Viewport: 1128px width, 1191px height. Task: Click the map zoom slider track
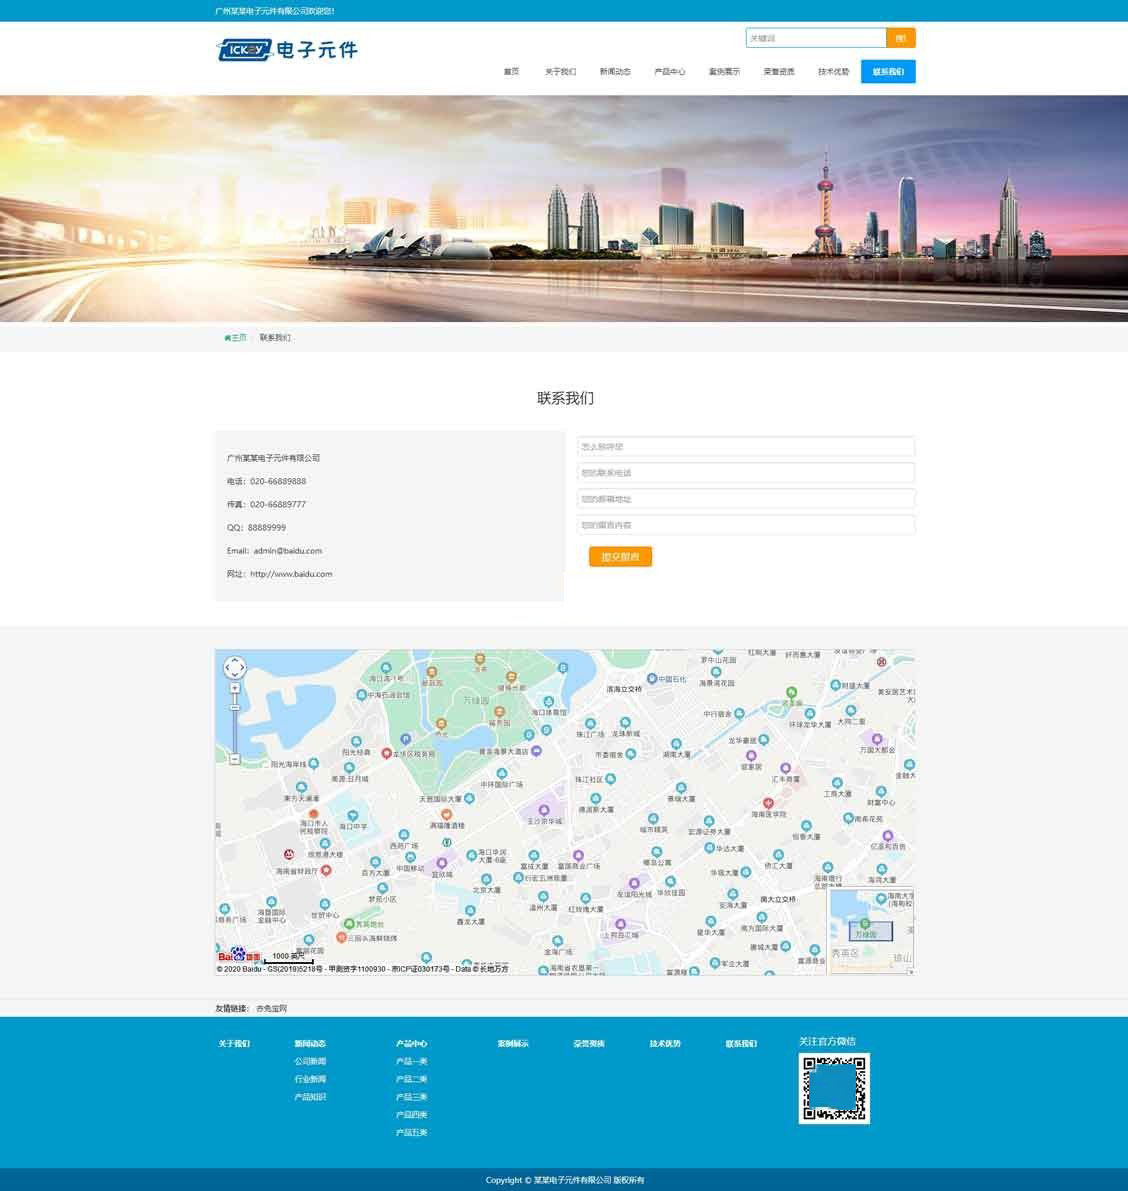[235, 725]
